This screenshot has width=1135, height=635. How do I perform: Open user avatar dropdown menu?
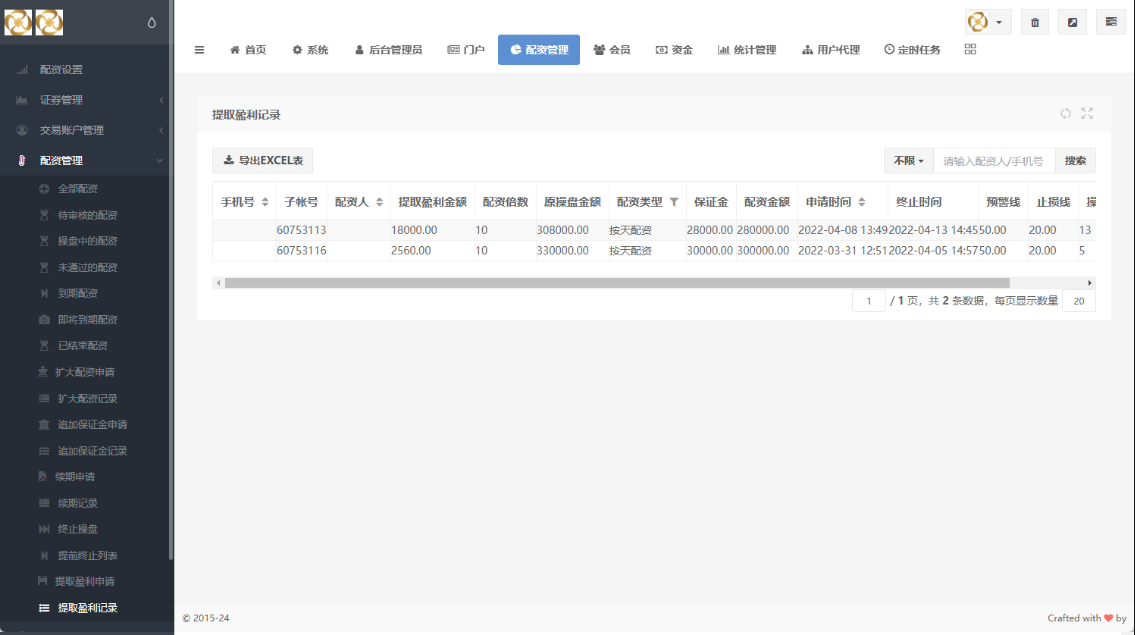click(x=988, y=22)
